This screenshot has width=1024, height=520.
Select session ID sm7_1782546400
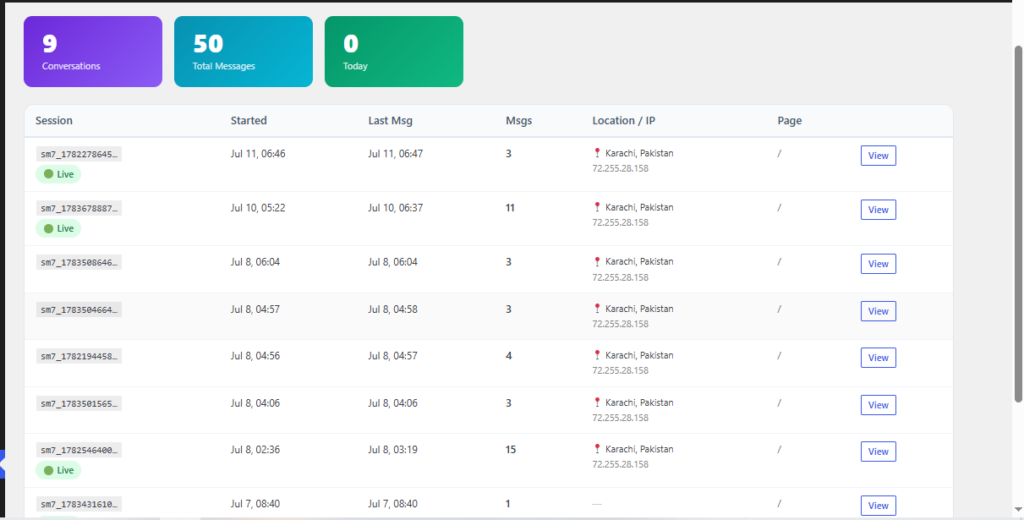79,450
